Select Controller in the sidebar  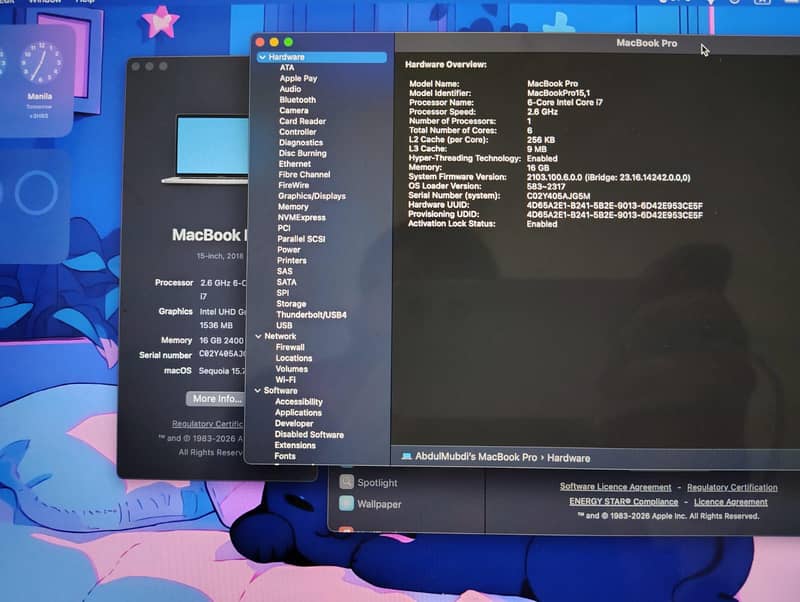[x=298, y=132]
